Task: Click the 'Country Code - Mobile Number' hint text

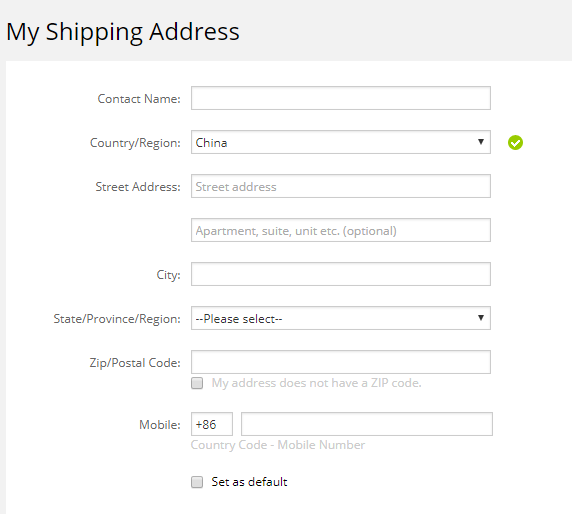Action: (x=278, y=445)
